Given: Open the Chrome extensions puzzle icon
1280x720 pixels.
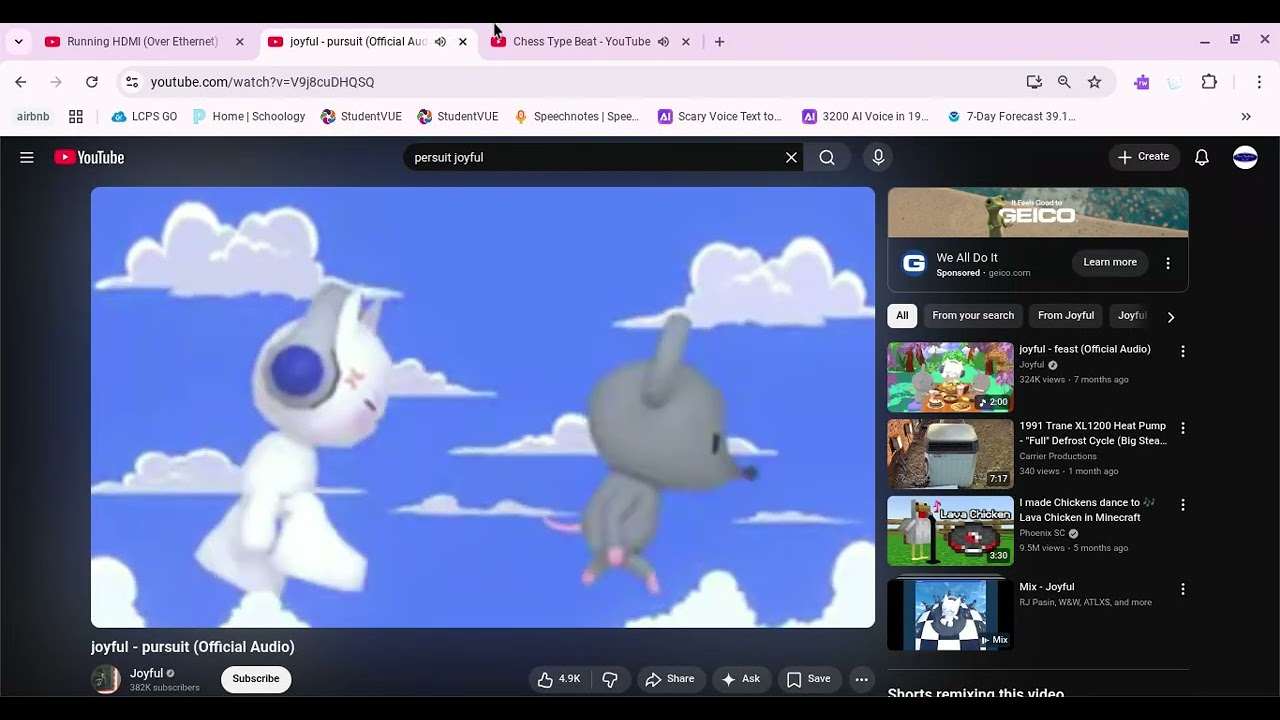Looking at the screenshot, I should coord(1209,82).
